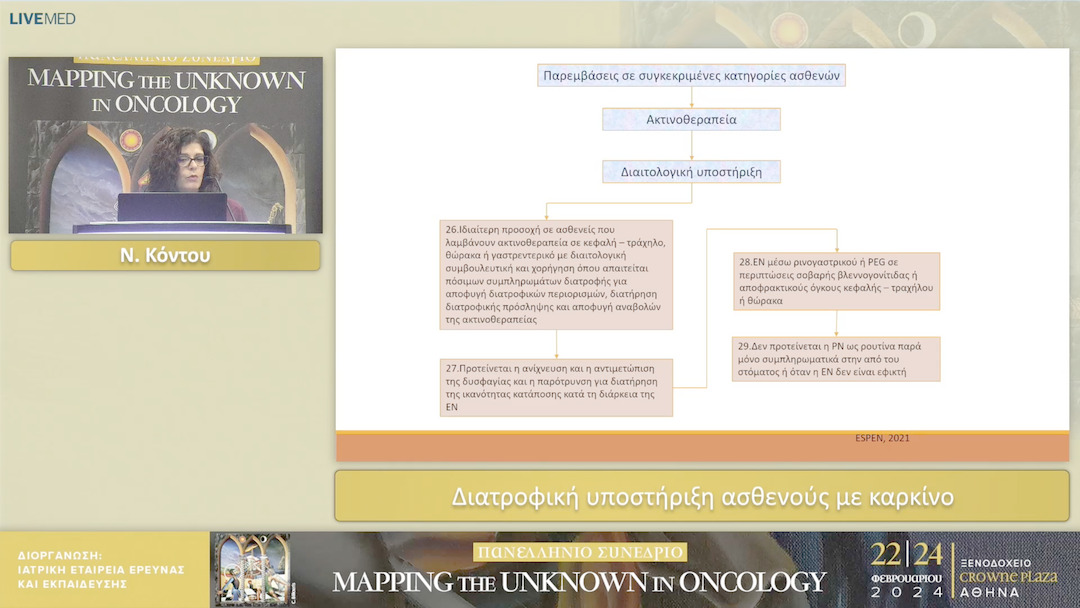The height and width of the screenshot is (608, 1080).
Task: Click the talk title banner Διατροφική υποστήριξη ασθενούς με καρκίνο
Action: pyautogui.click(x=702, y=496)
